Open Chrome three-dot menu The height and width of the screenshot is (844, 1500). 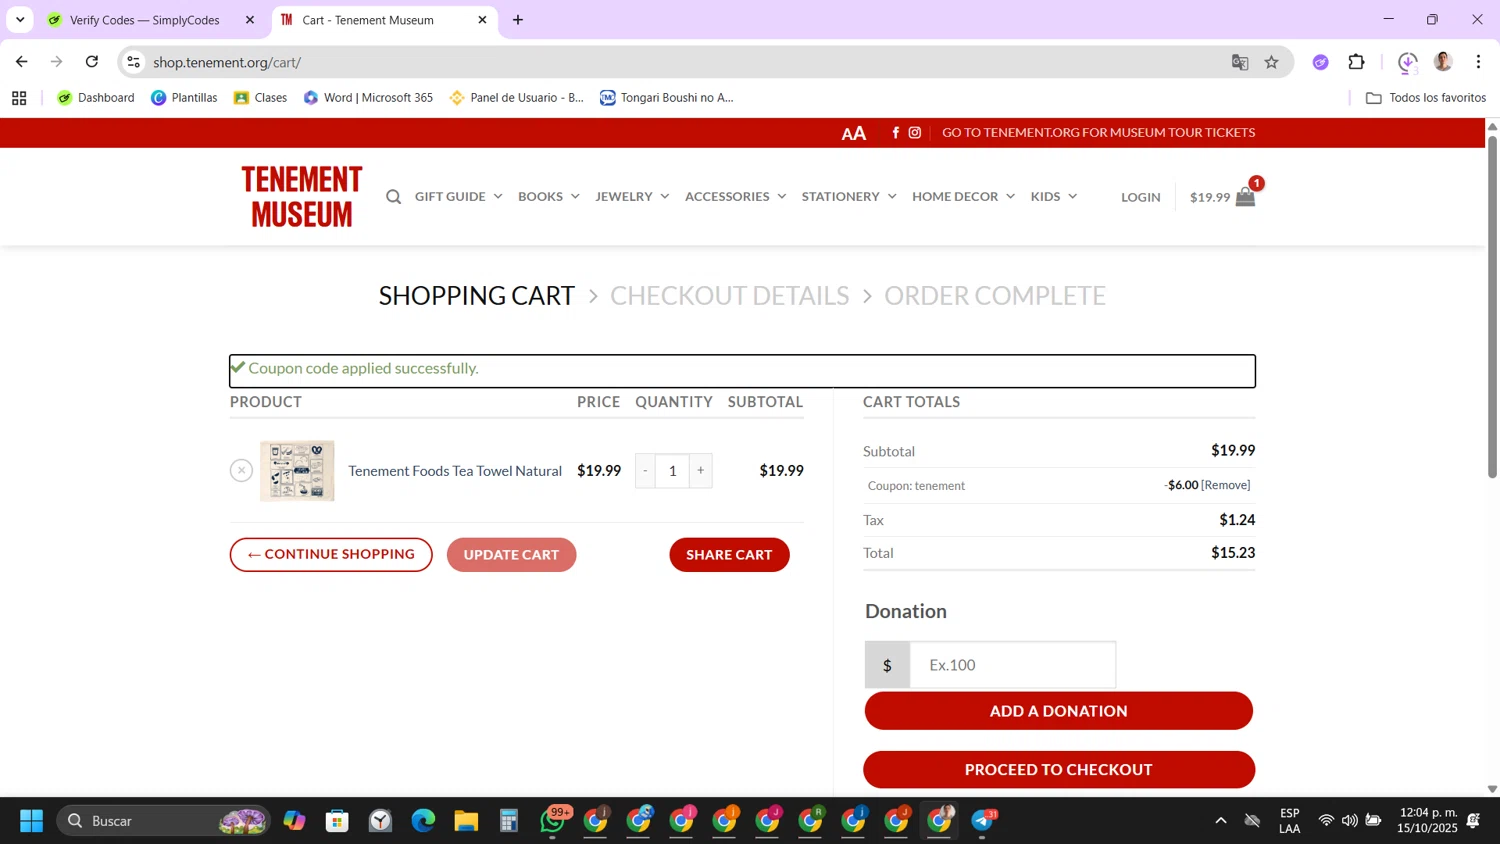(x=1478, y=62)
